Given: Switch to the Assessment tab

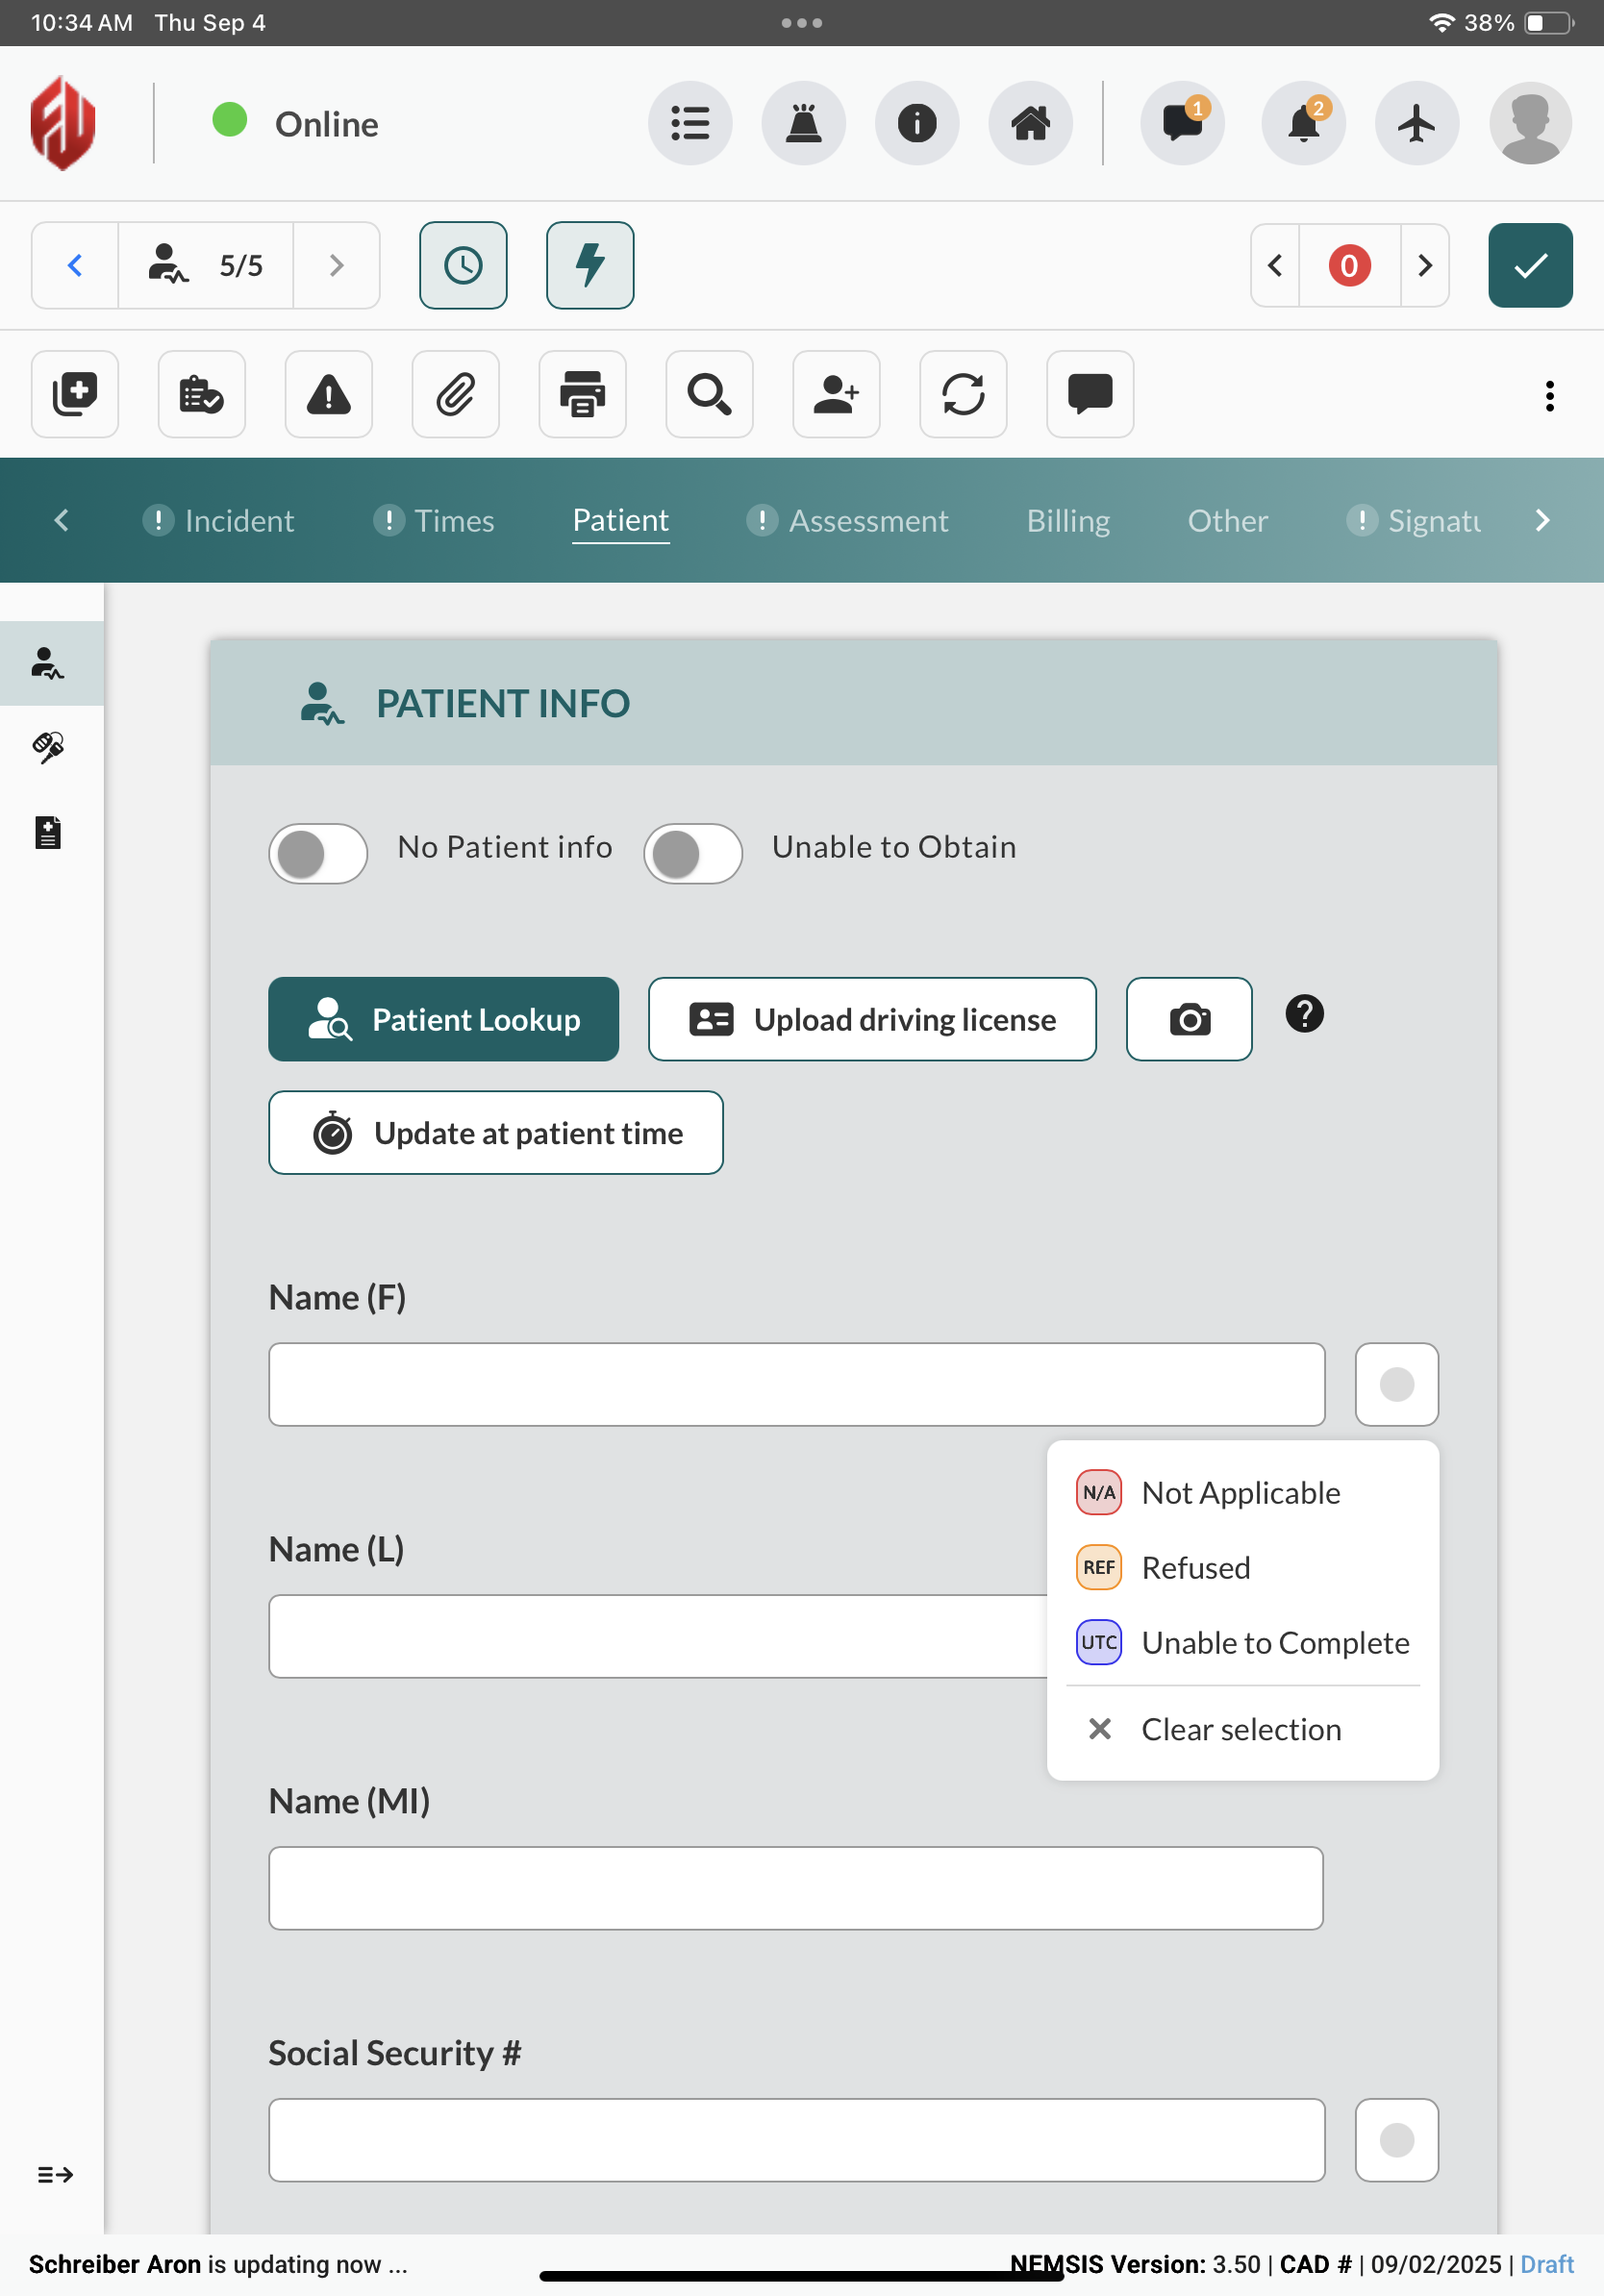Looking at the screenshot, I should pos(867,521).
